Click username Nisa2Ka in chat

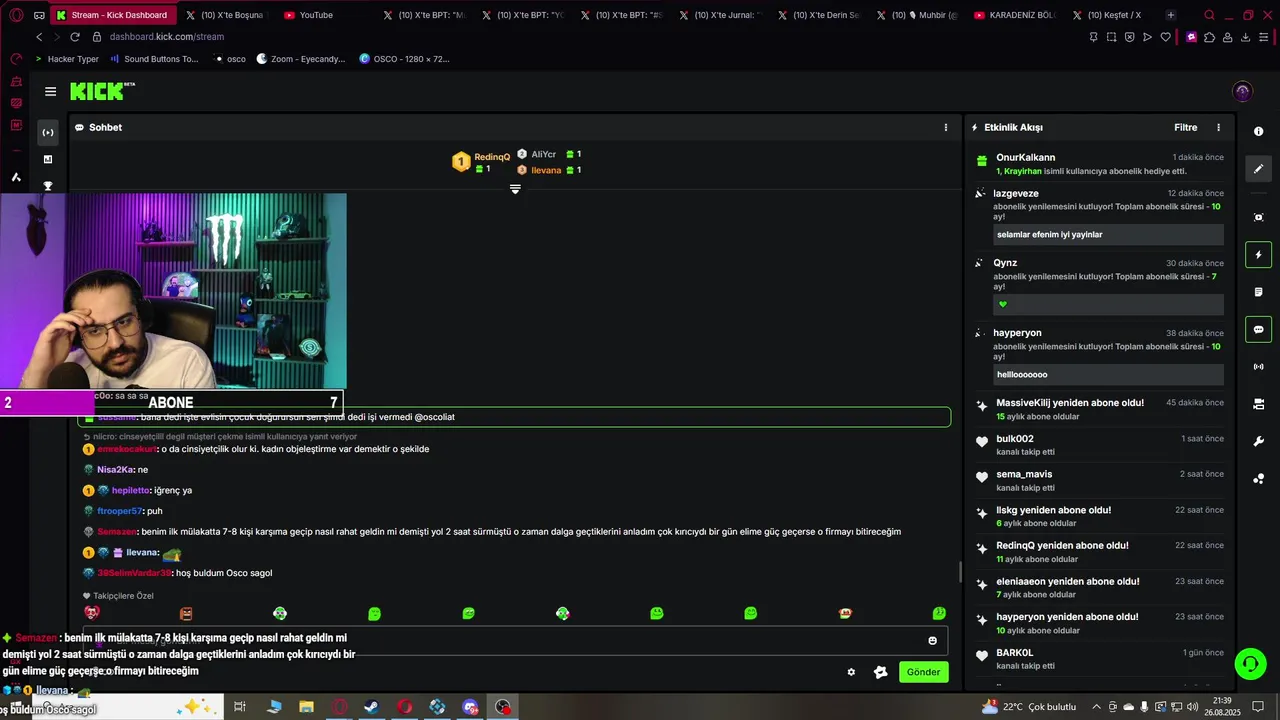pyautogui.click(x=115, y=470)
